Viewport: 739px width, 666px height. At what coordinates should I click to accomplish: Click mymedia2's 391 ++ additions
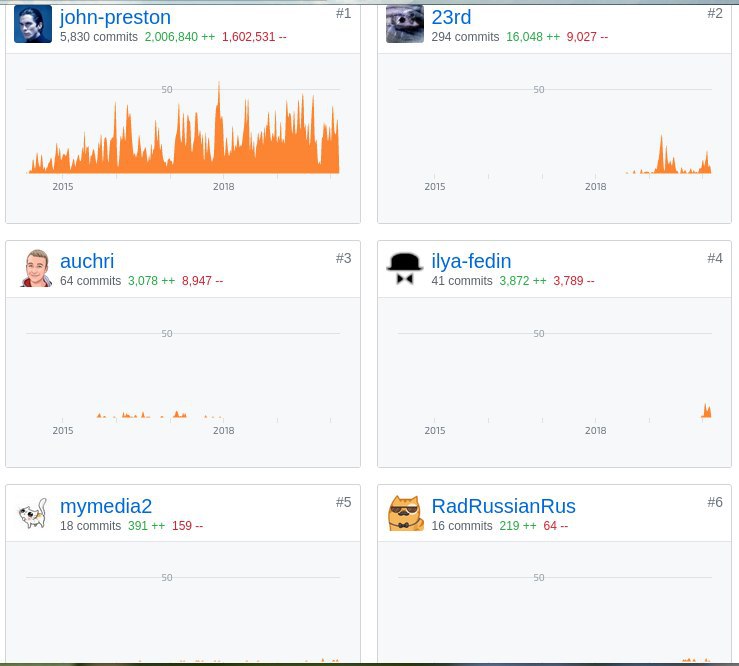(x=147, y=526)
